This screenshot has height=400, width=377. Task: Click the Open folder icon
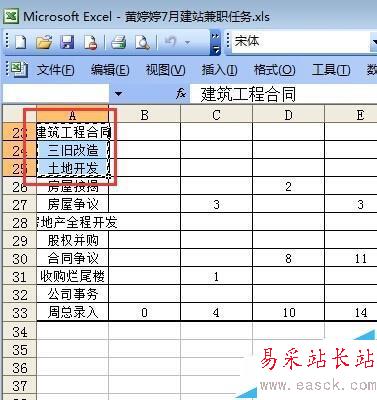44,42
